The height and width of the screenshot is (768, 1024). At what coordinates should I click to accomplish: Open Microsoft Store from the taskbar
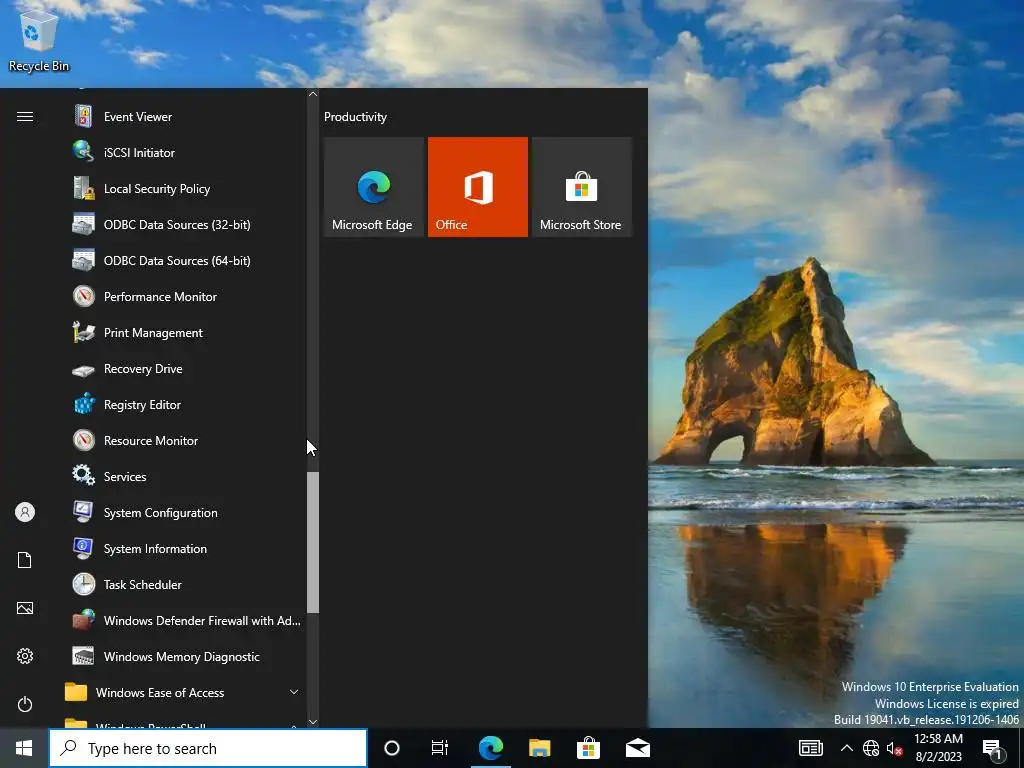pos(588,748)
